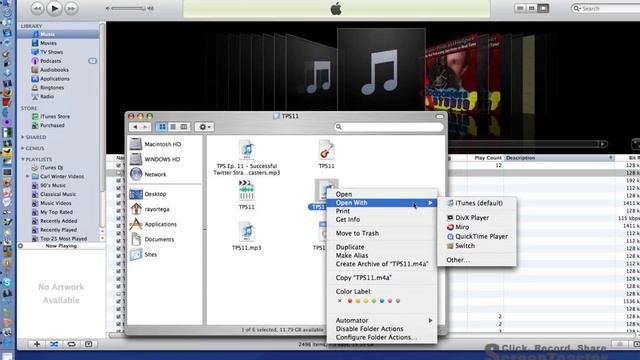Screen dimensions: 640x360
Task: Select the TPS11.mp3 file icon
Action: point(247,232)
